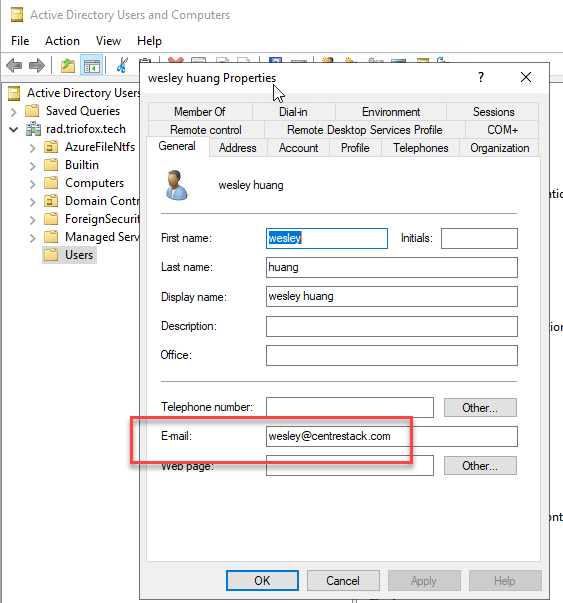Click the Description input field
563x603 pixels.
391,326
